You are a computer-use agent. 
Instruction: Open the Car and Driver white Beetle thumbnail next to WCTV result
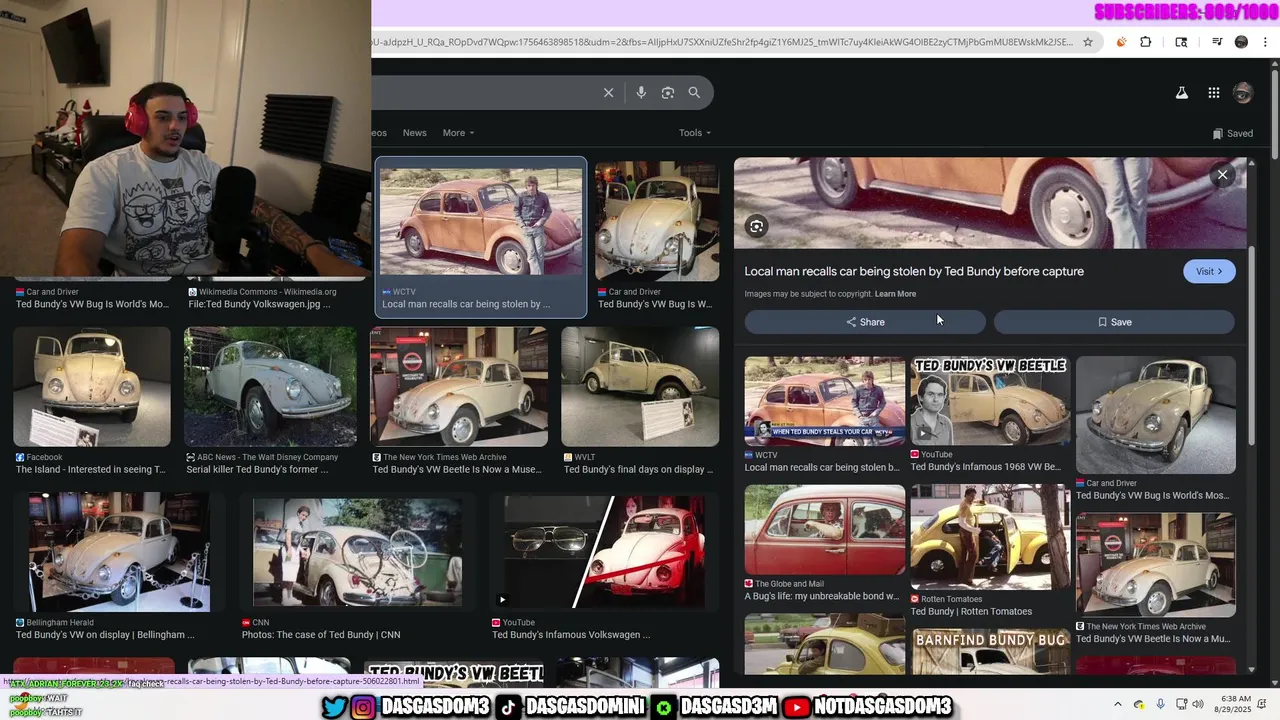657,221
